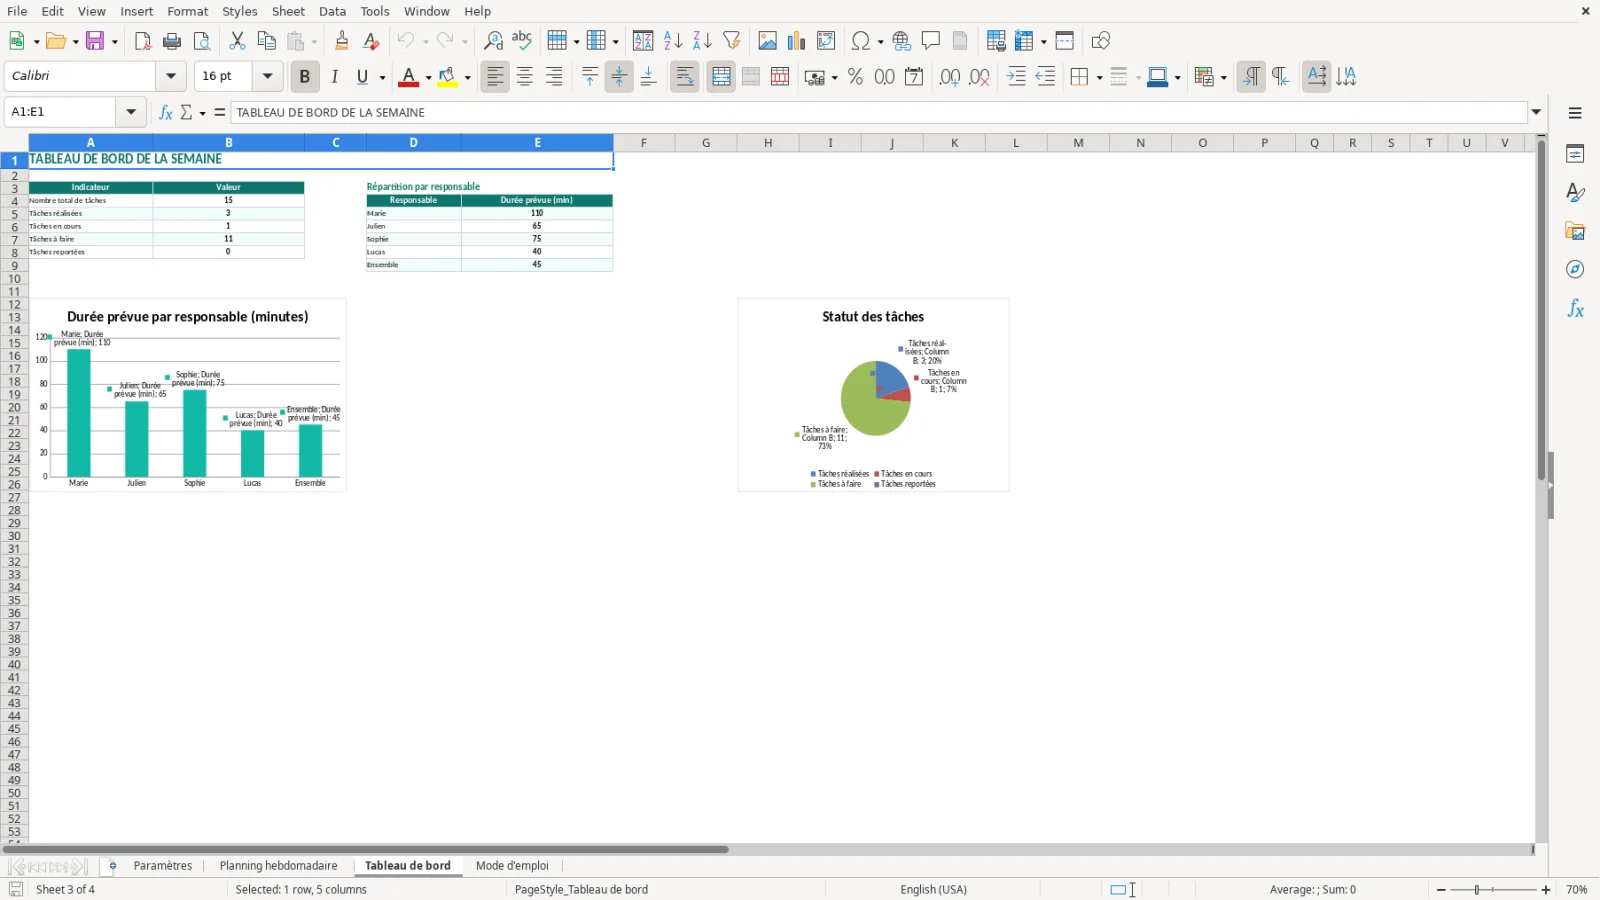Toggle Center Vertically alignment
This screenshot has height=900, width=1600.
pos(619,77)
